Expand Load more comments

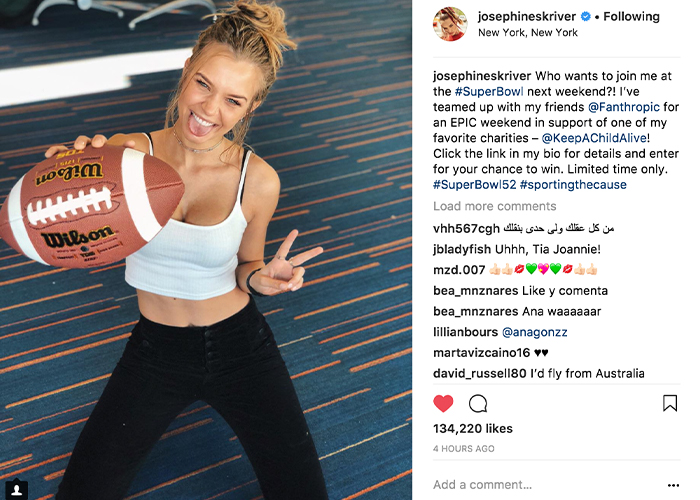coord(495,206)
